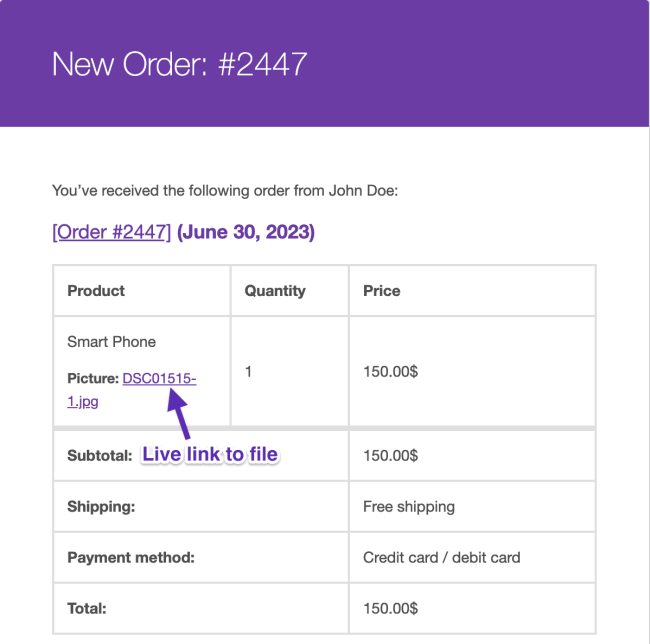Click the "Total:" row label
This screenshot has height=644, width=650.
pyautogui.click(x=87, y=607)
